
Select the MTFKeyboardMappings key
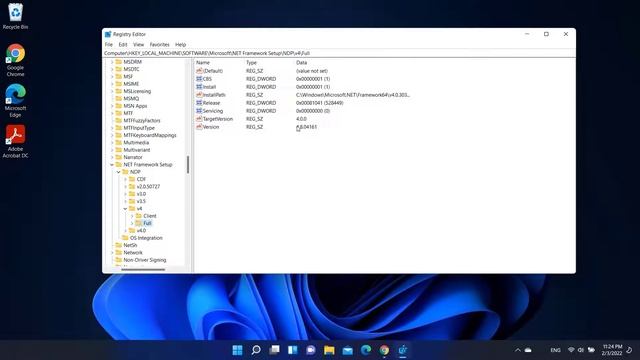pos(150,135)
